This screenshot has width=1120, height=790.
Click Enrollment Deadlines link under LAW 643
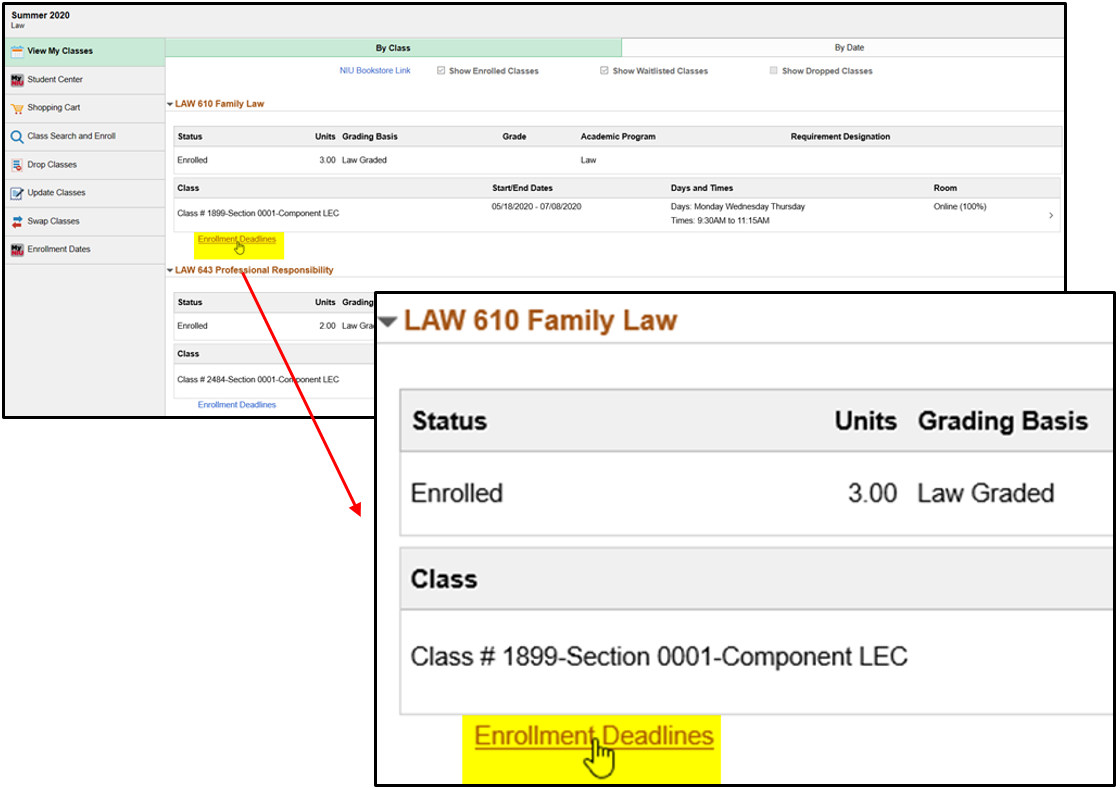[237, 405]
